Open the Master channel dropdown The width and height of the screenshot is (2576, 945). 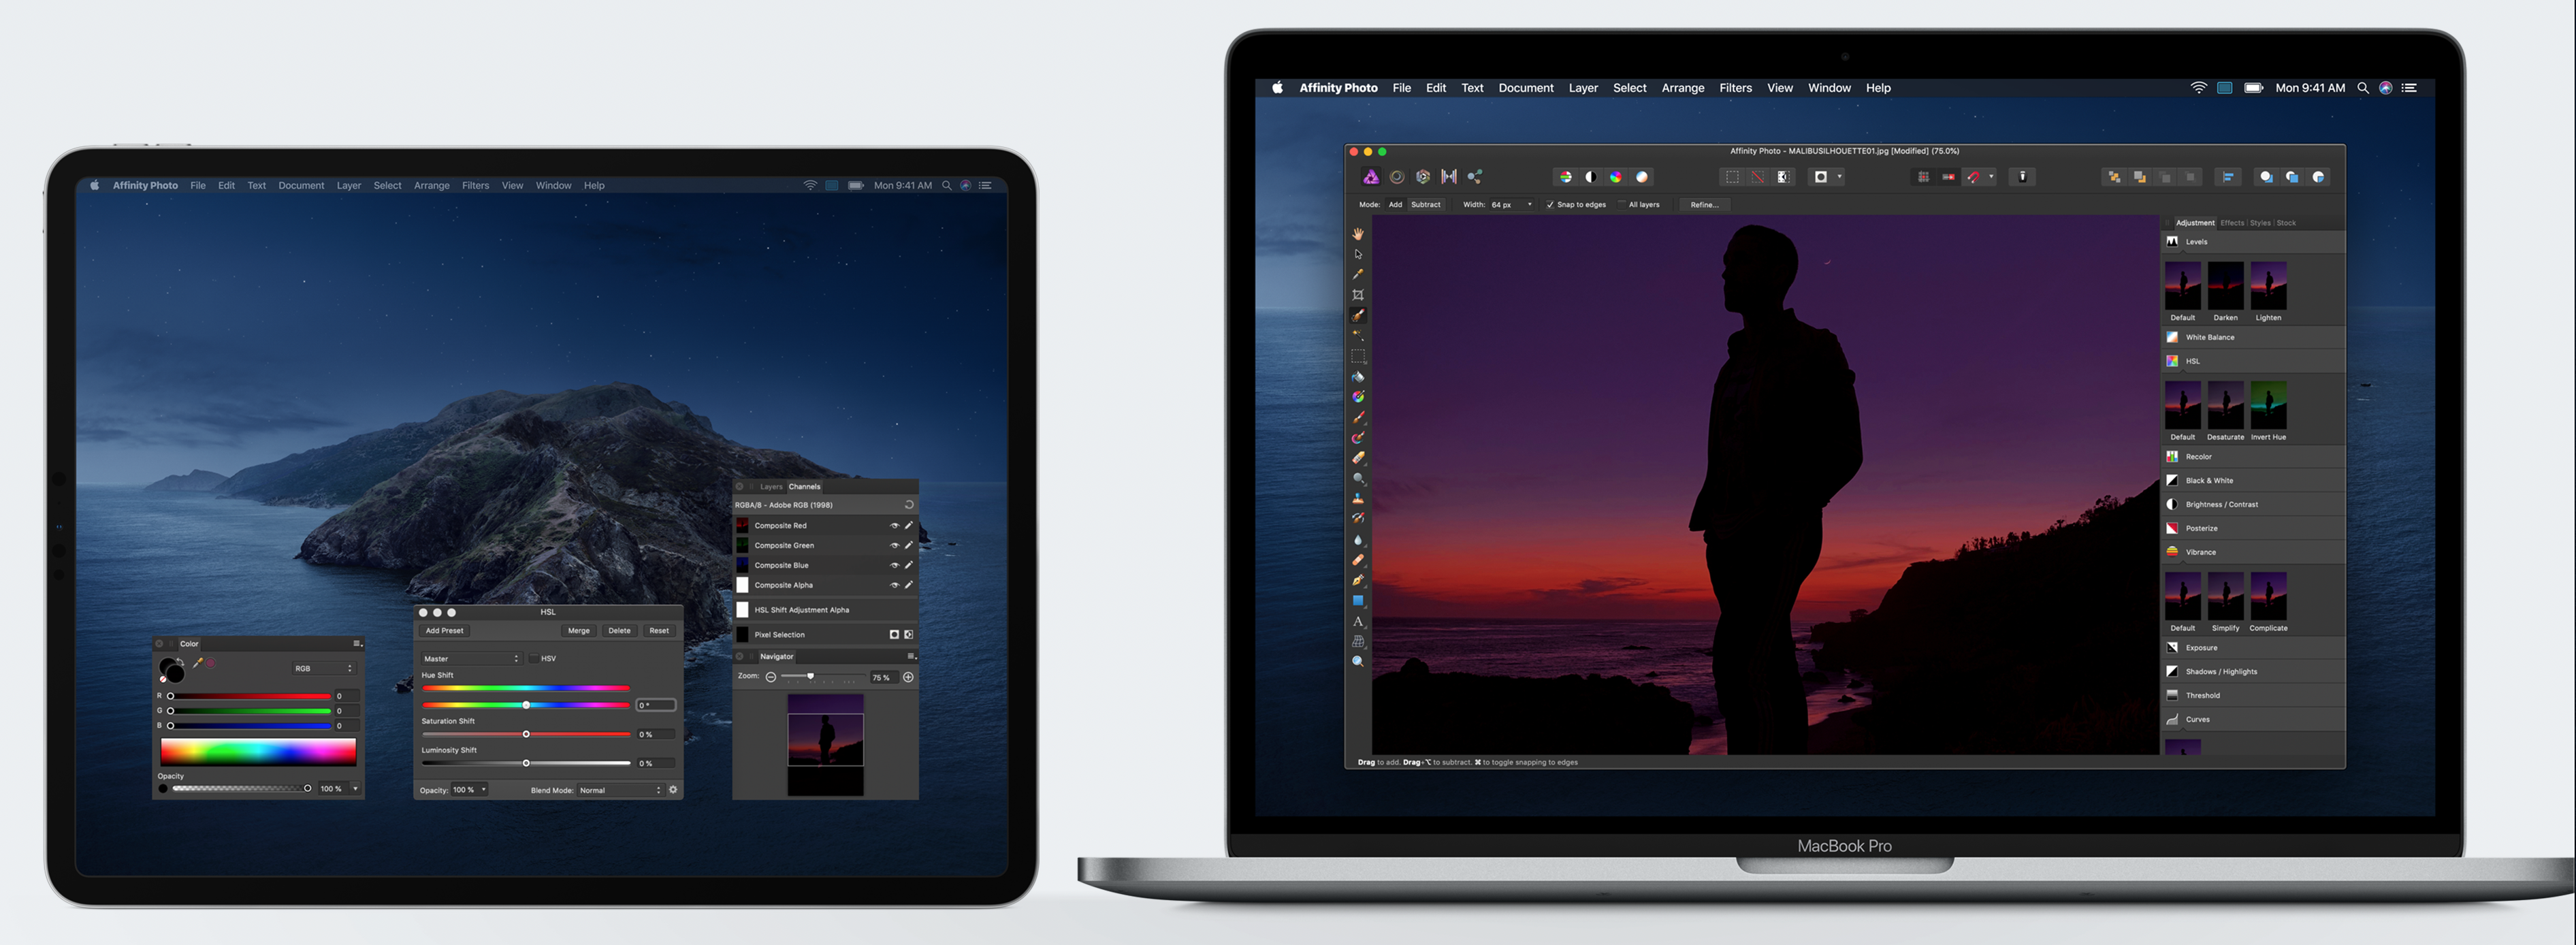click(x=471, y=659)
